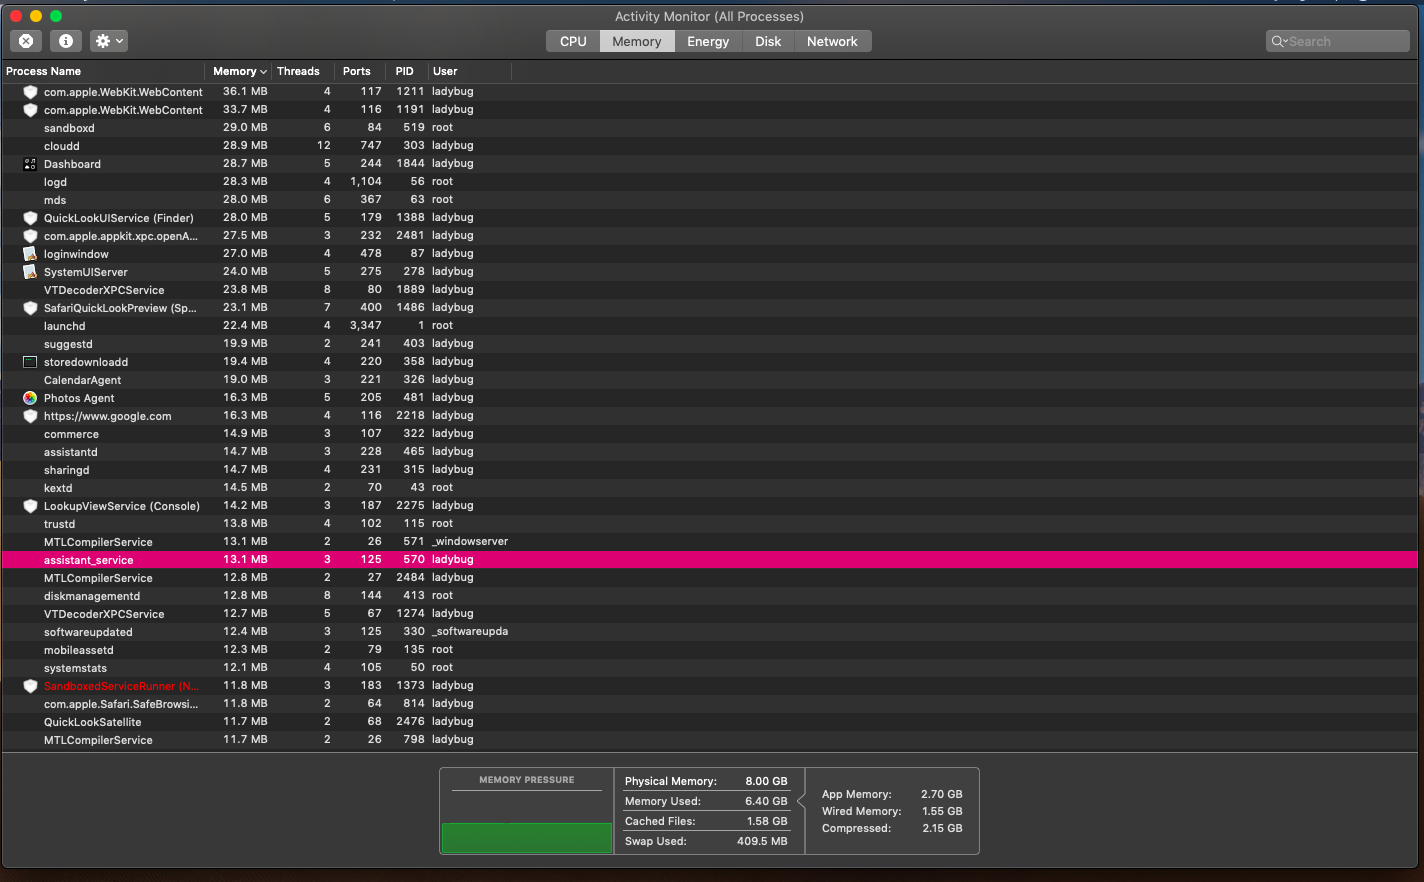The image size is (1424, 882).
Task: Click the quit process (X) toolbar button
Action: 26,41
